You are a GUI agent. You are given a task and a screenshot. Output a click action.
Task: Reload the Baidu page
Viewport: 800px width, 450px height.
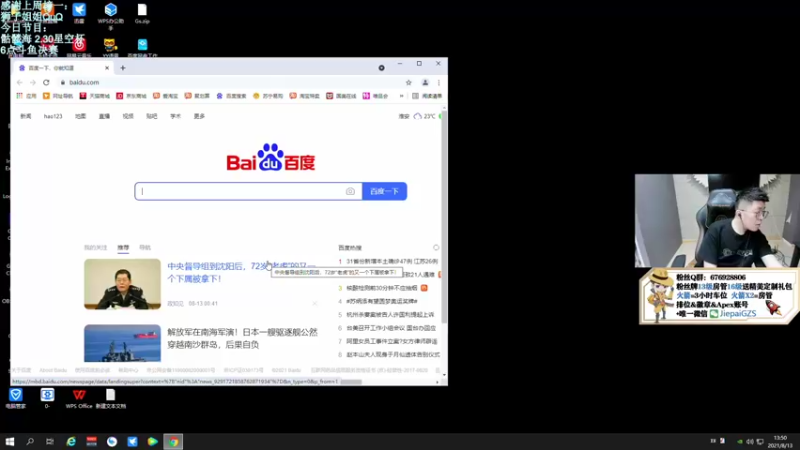click(46, 82)
